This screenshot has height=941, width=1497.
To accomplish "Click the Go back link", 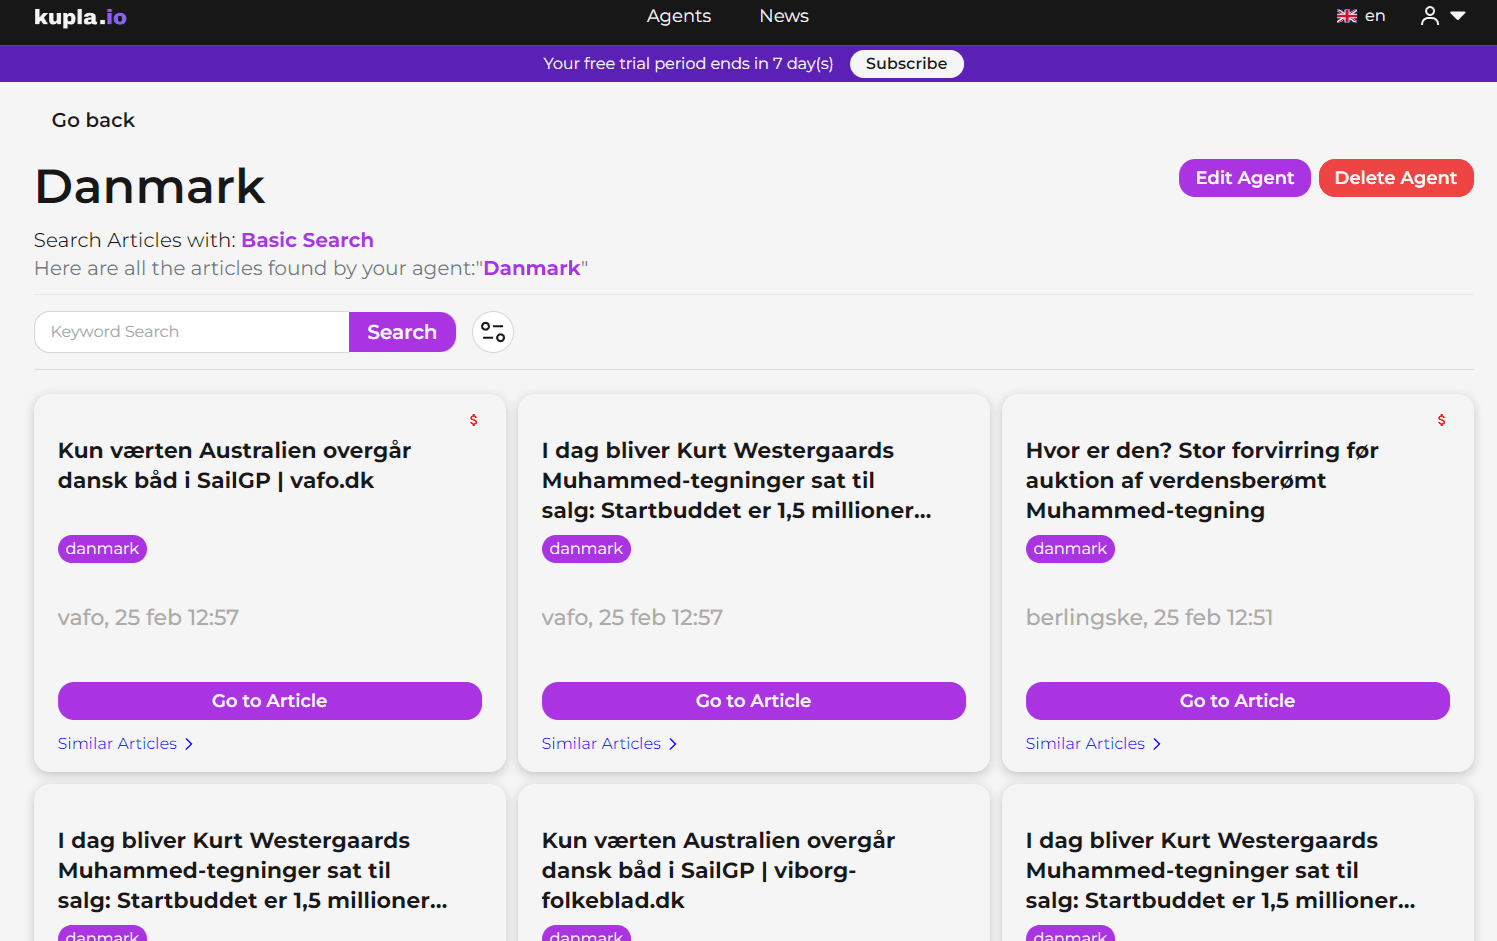I will 93,120.
